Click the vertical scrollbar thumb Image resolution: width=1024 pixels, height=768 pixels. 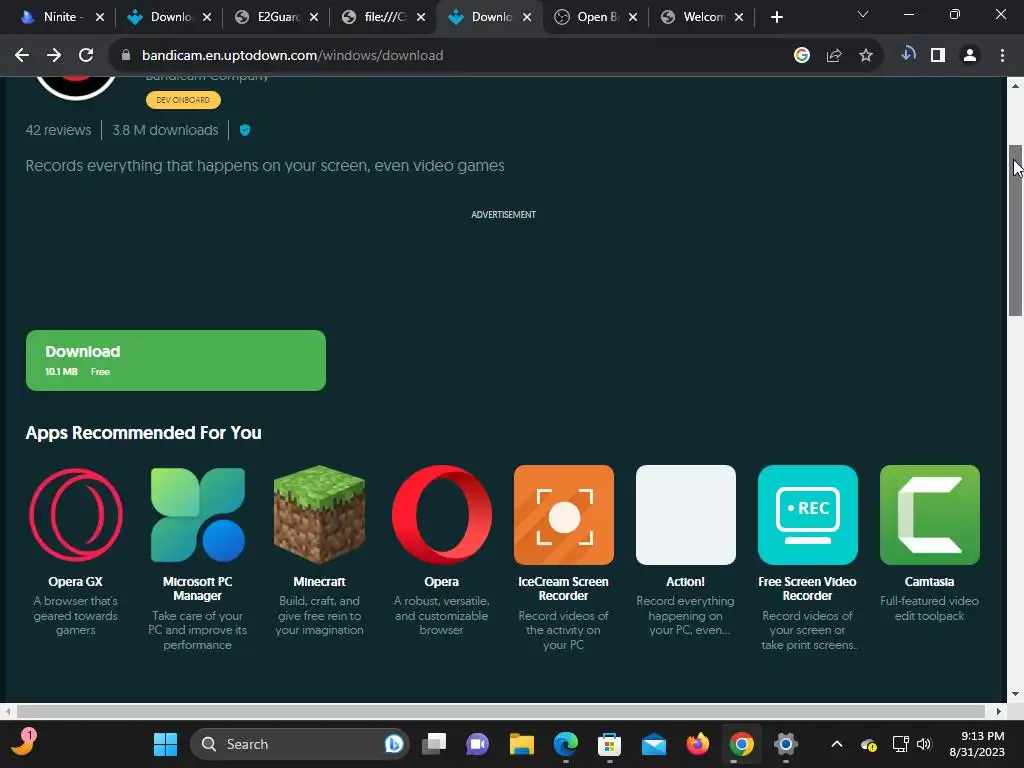(x=1016, y=230)
